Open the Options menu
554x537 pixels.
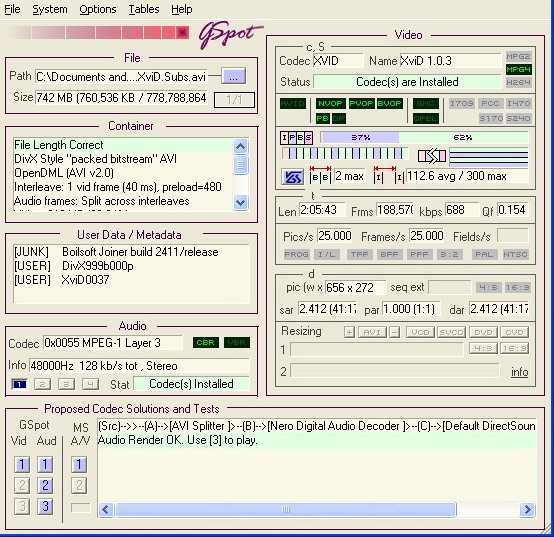click(98, 9)
